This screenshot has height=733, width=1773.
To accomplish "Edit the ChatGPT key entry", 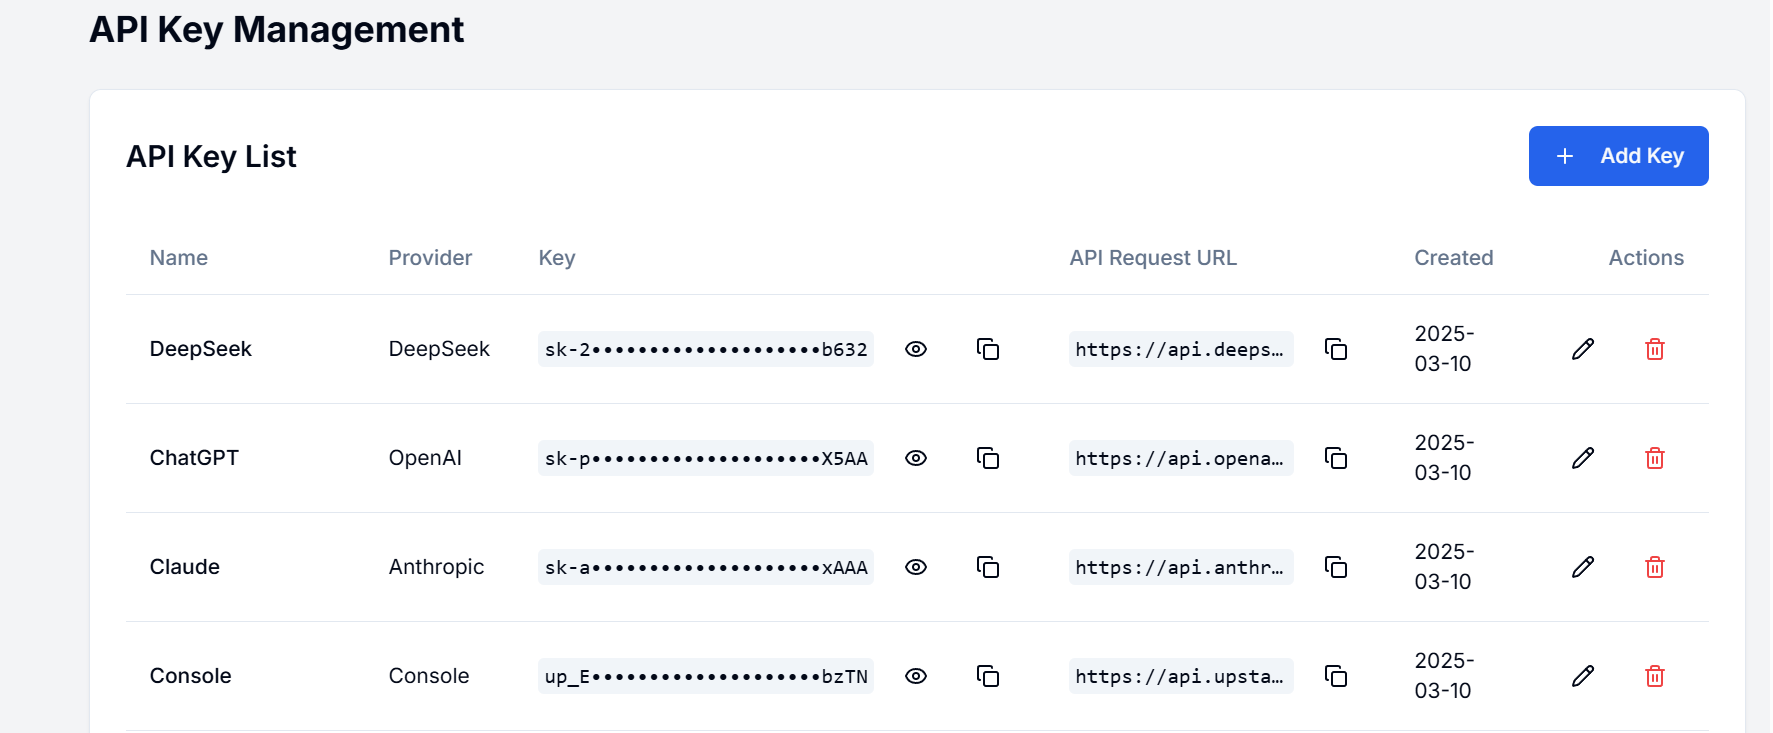I will (1583, 458).
